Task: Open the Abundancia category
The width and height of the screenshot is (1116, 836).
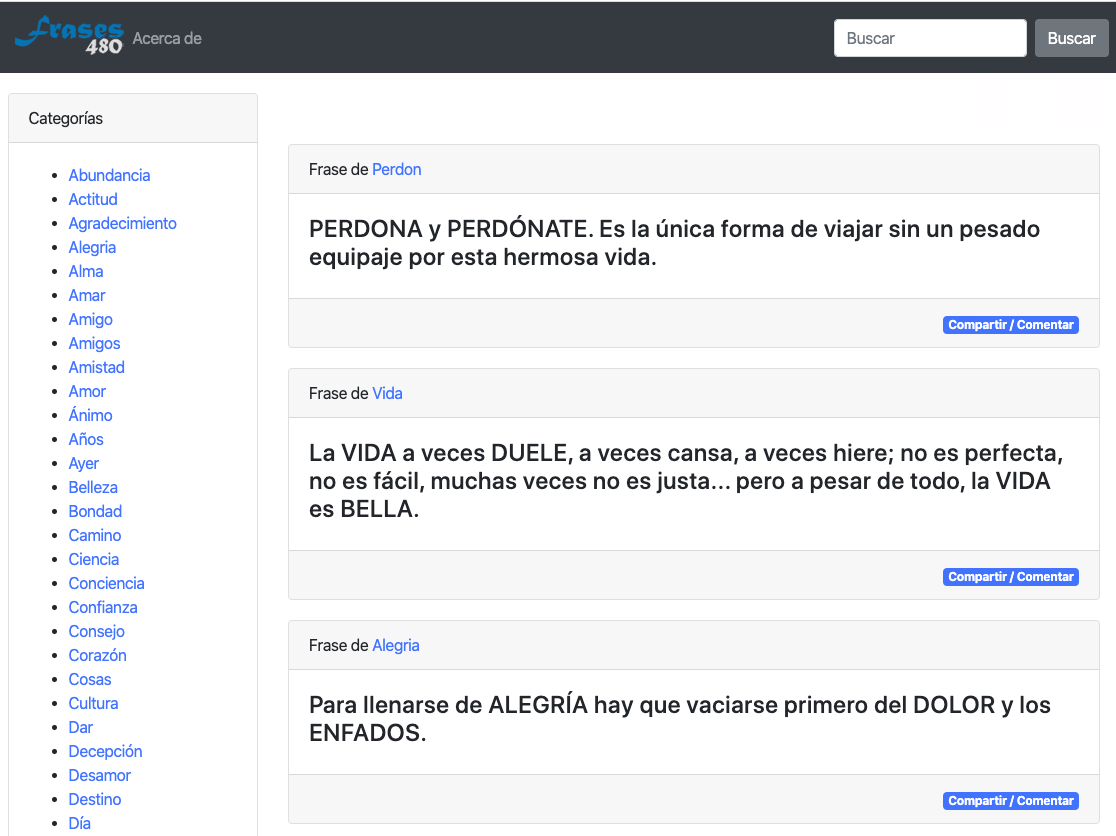Action: pos(109,175)
